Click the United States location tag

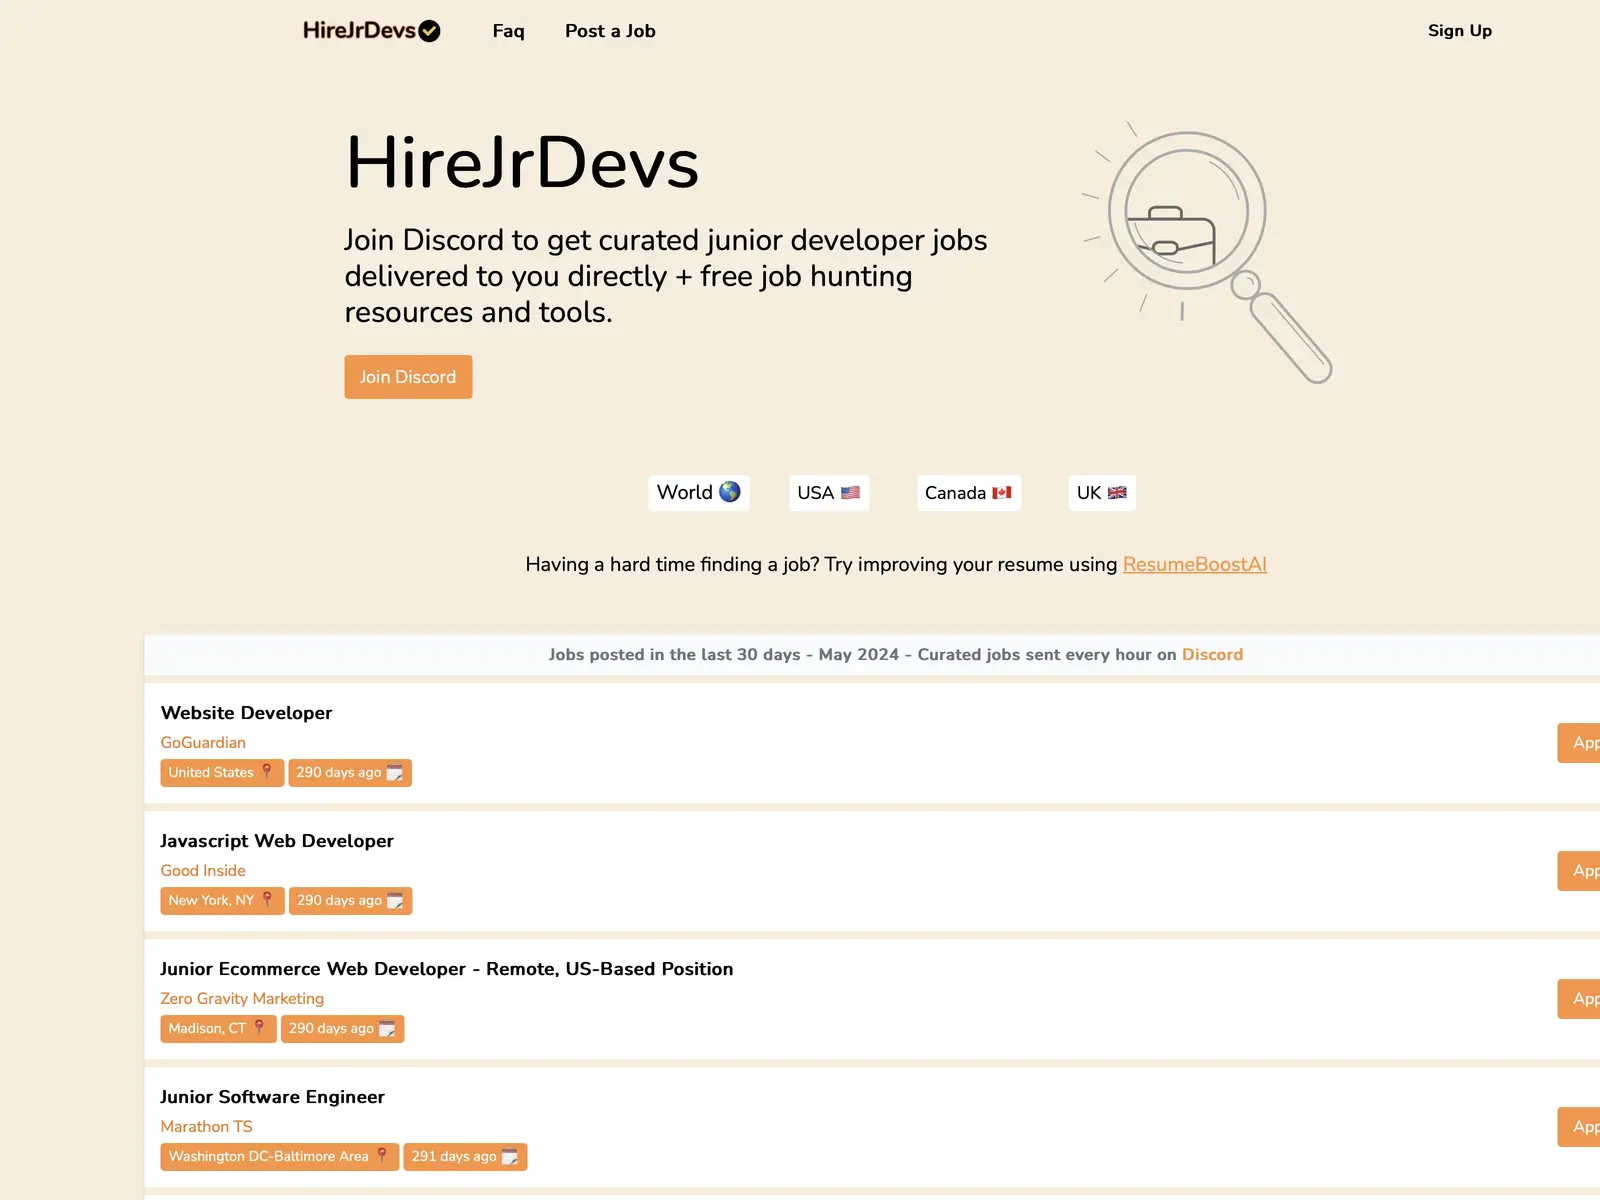point(222,773)
